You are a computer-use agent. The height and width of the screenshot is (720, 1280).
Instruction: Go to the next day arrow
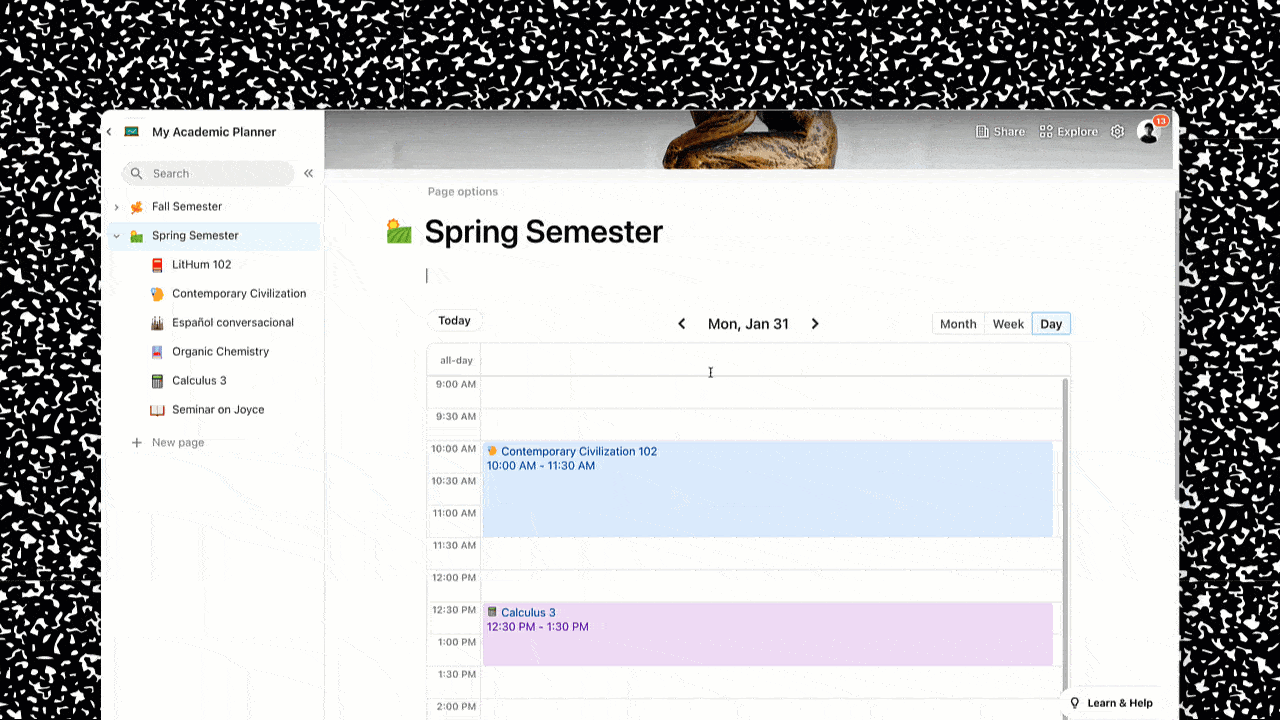click(815, 324)
